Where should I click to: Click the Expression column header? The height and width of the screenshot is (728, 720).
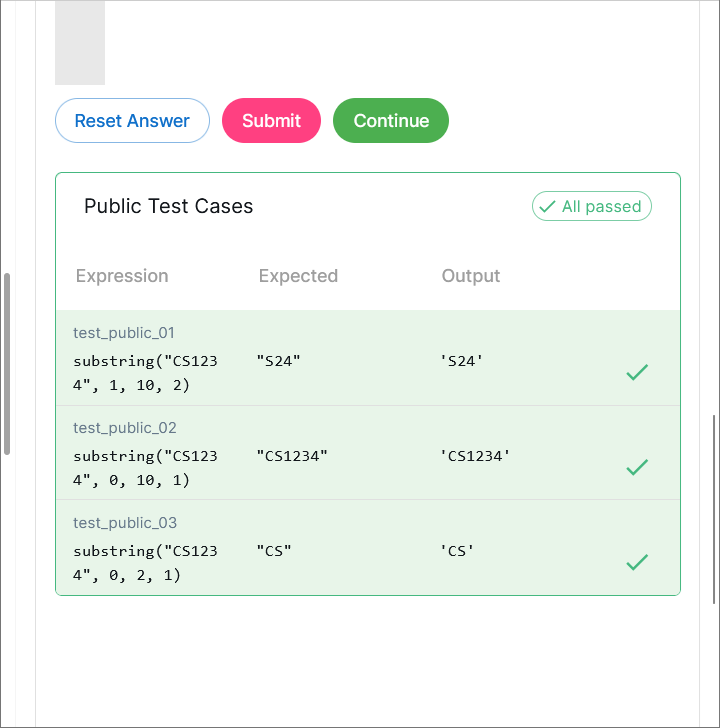point(122,276)
